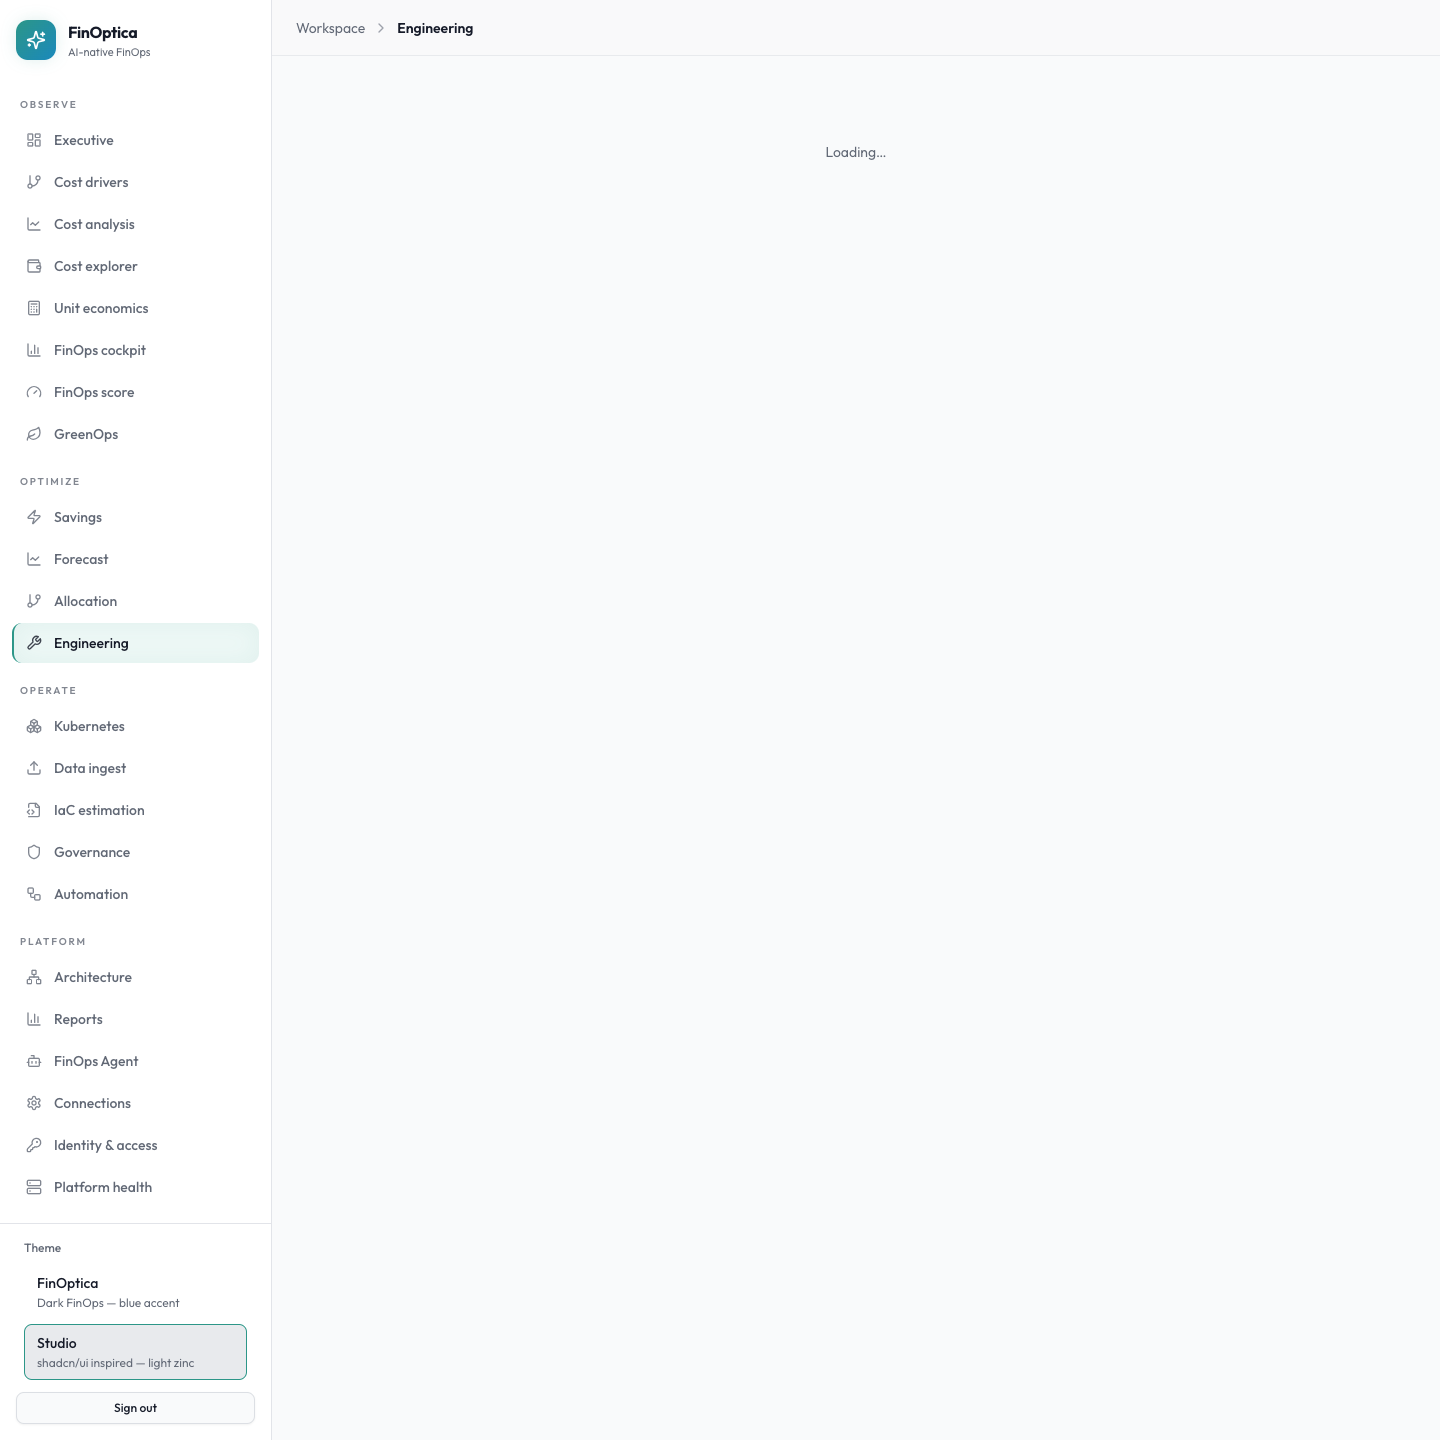Open the Executive page
The height and width of the screenshot is (1440, 1440).
(x=135, y=140)
